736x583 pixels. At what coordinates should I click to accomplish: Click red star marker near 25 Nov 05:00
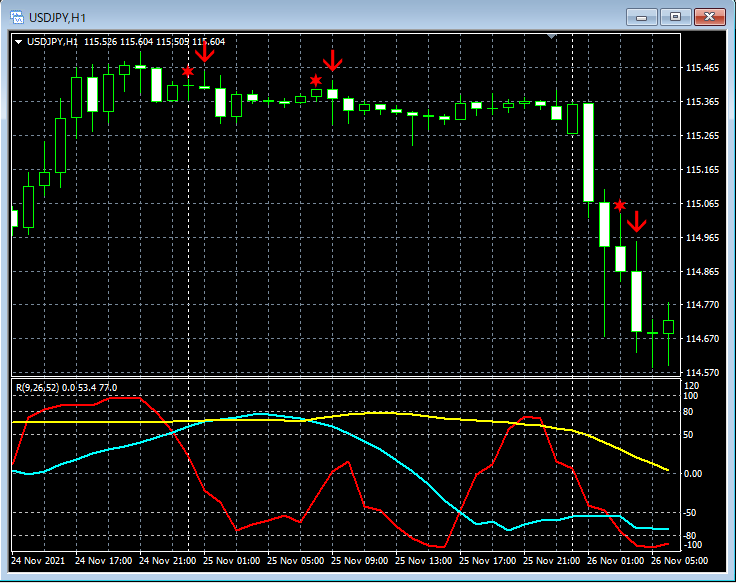(316, 80)
